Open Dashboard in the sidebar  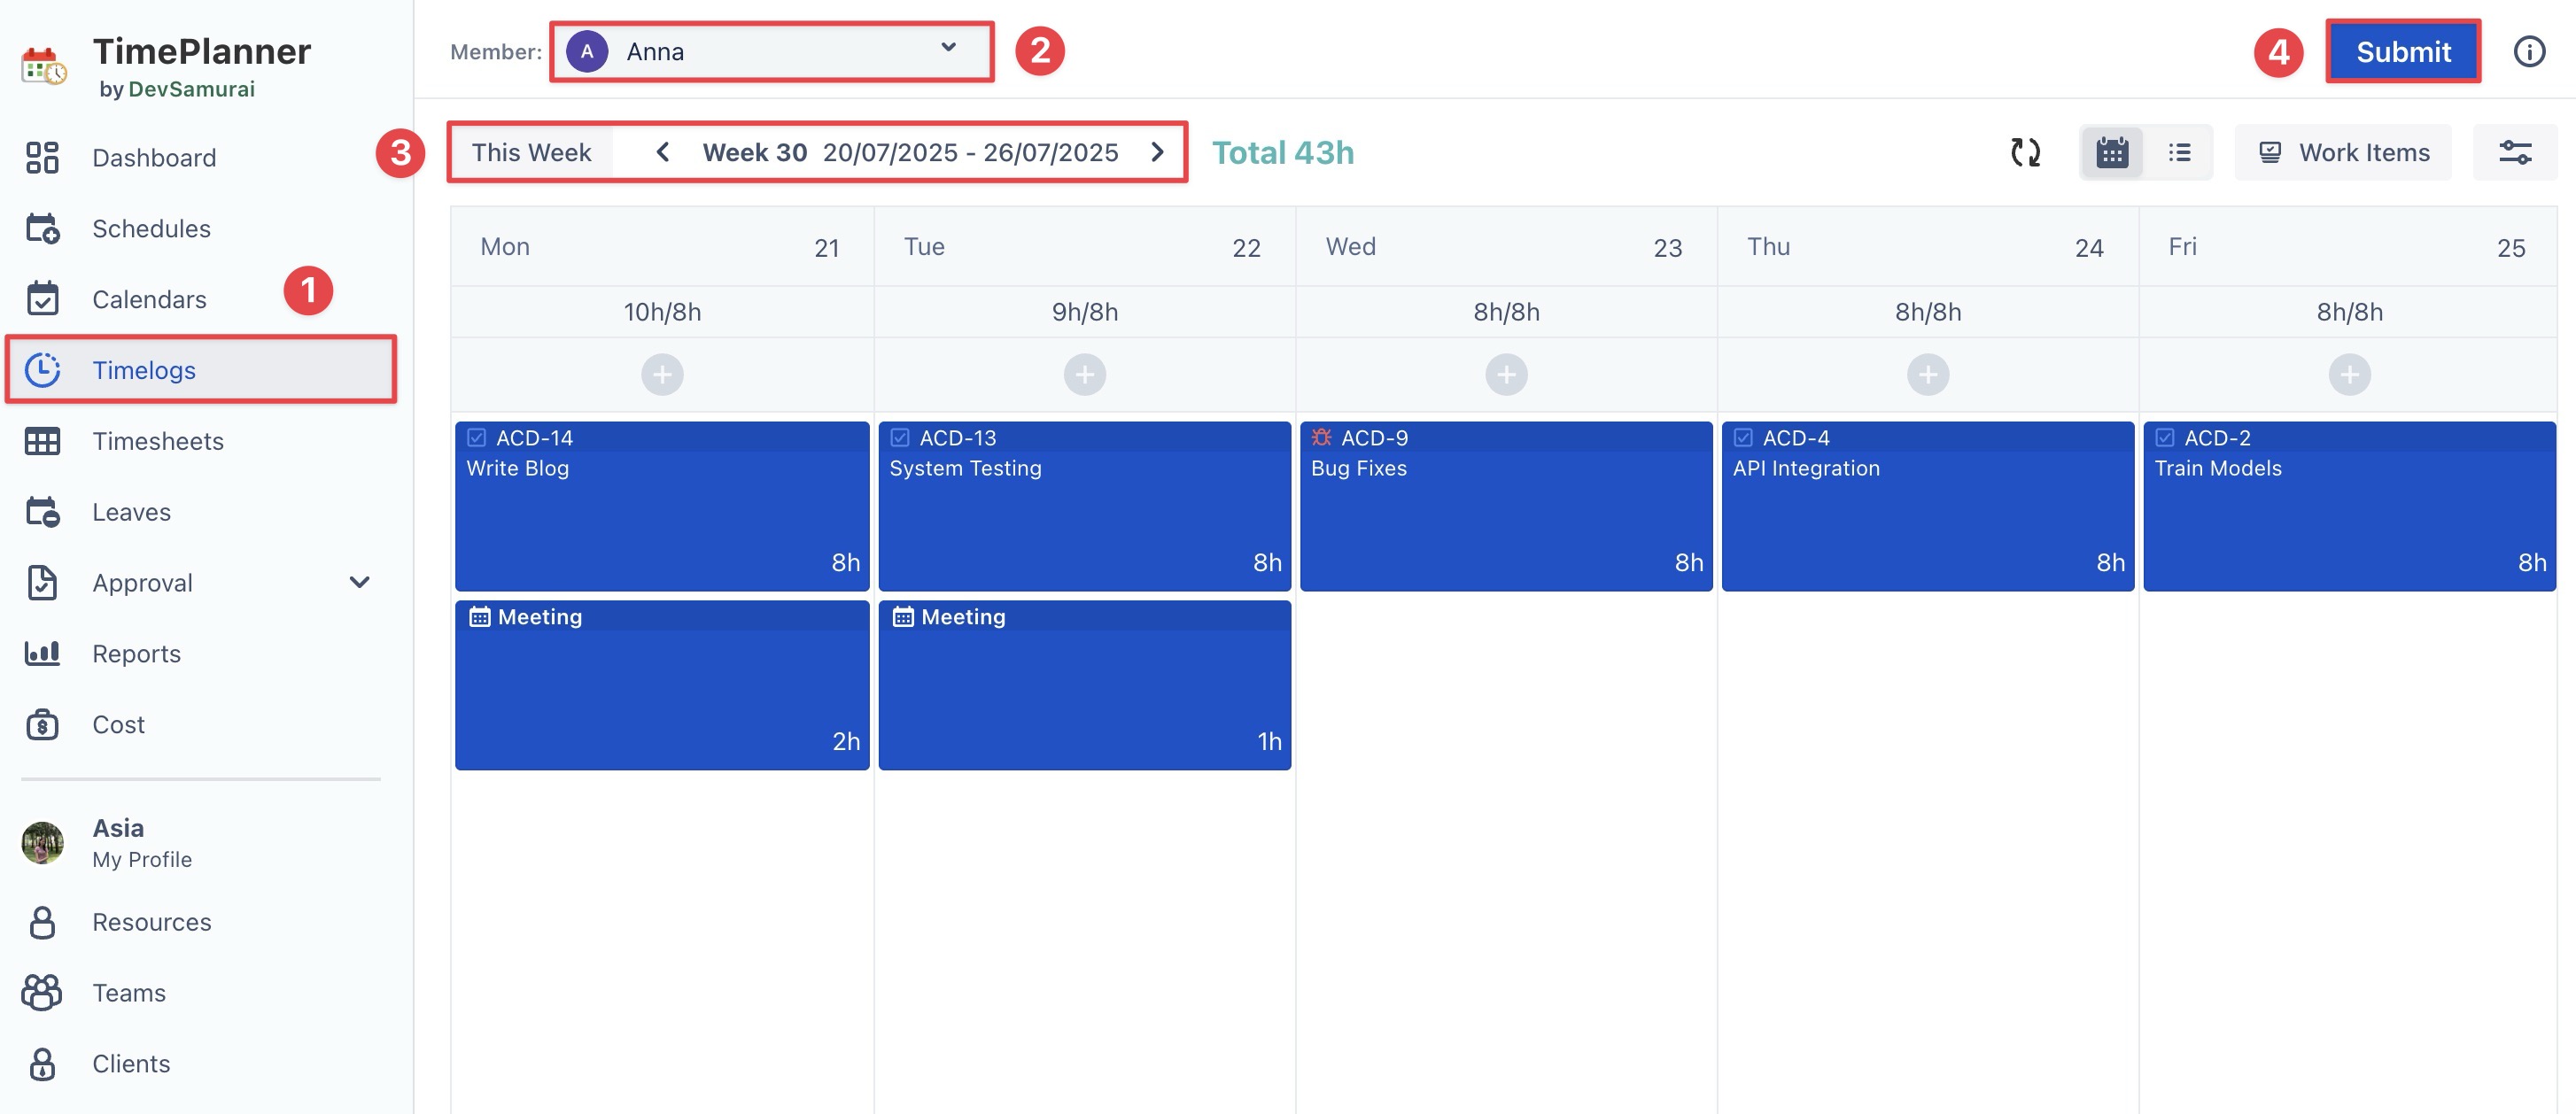pos(153,157)
